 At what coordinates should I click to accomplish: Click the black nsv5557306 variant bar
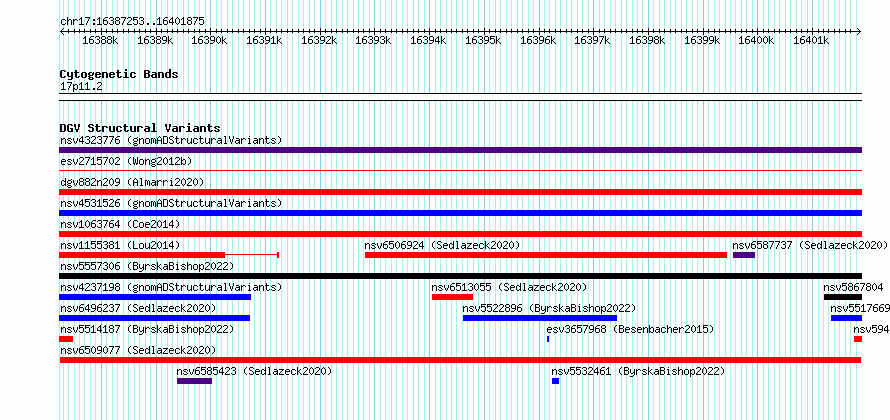(460, 276)
